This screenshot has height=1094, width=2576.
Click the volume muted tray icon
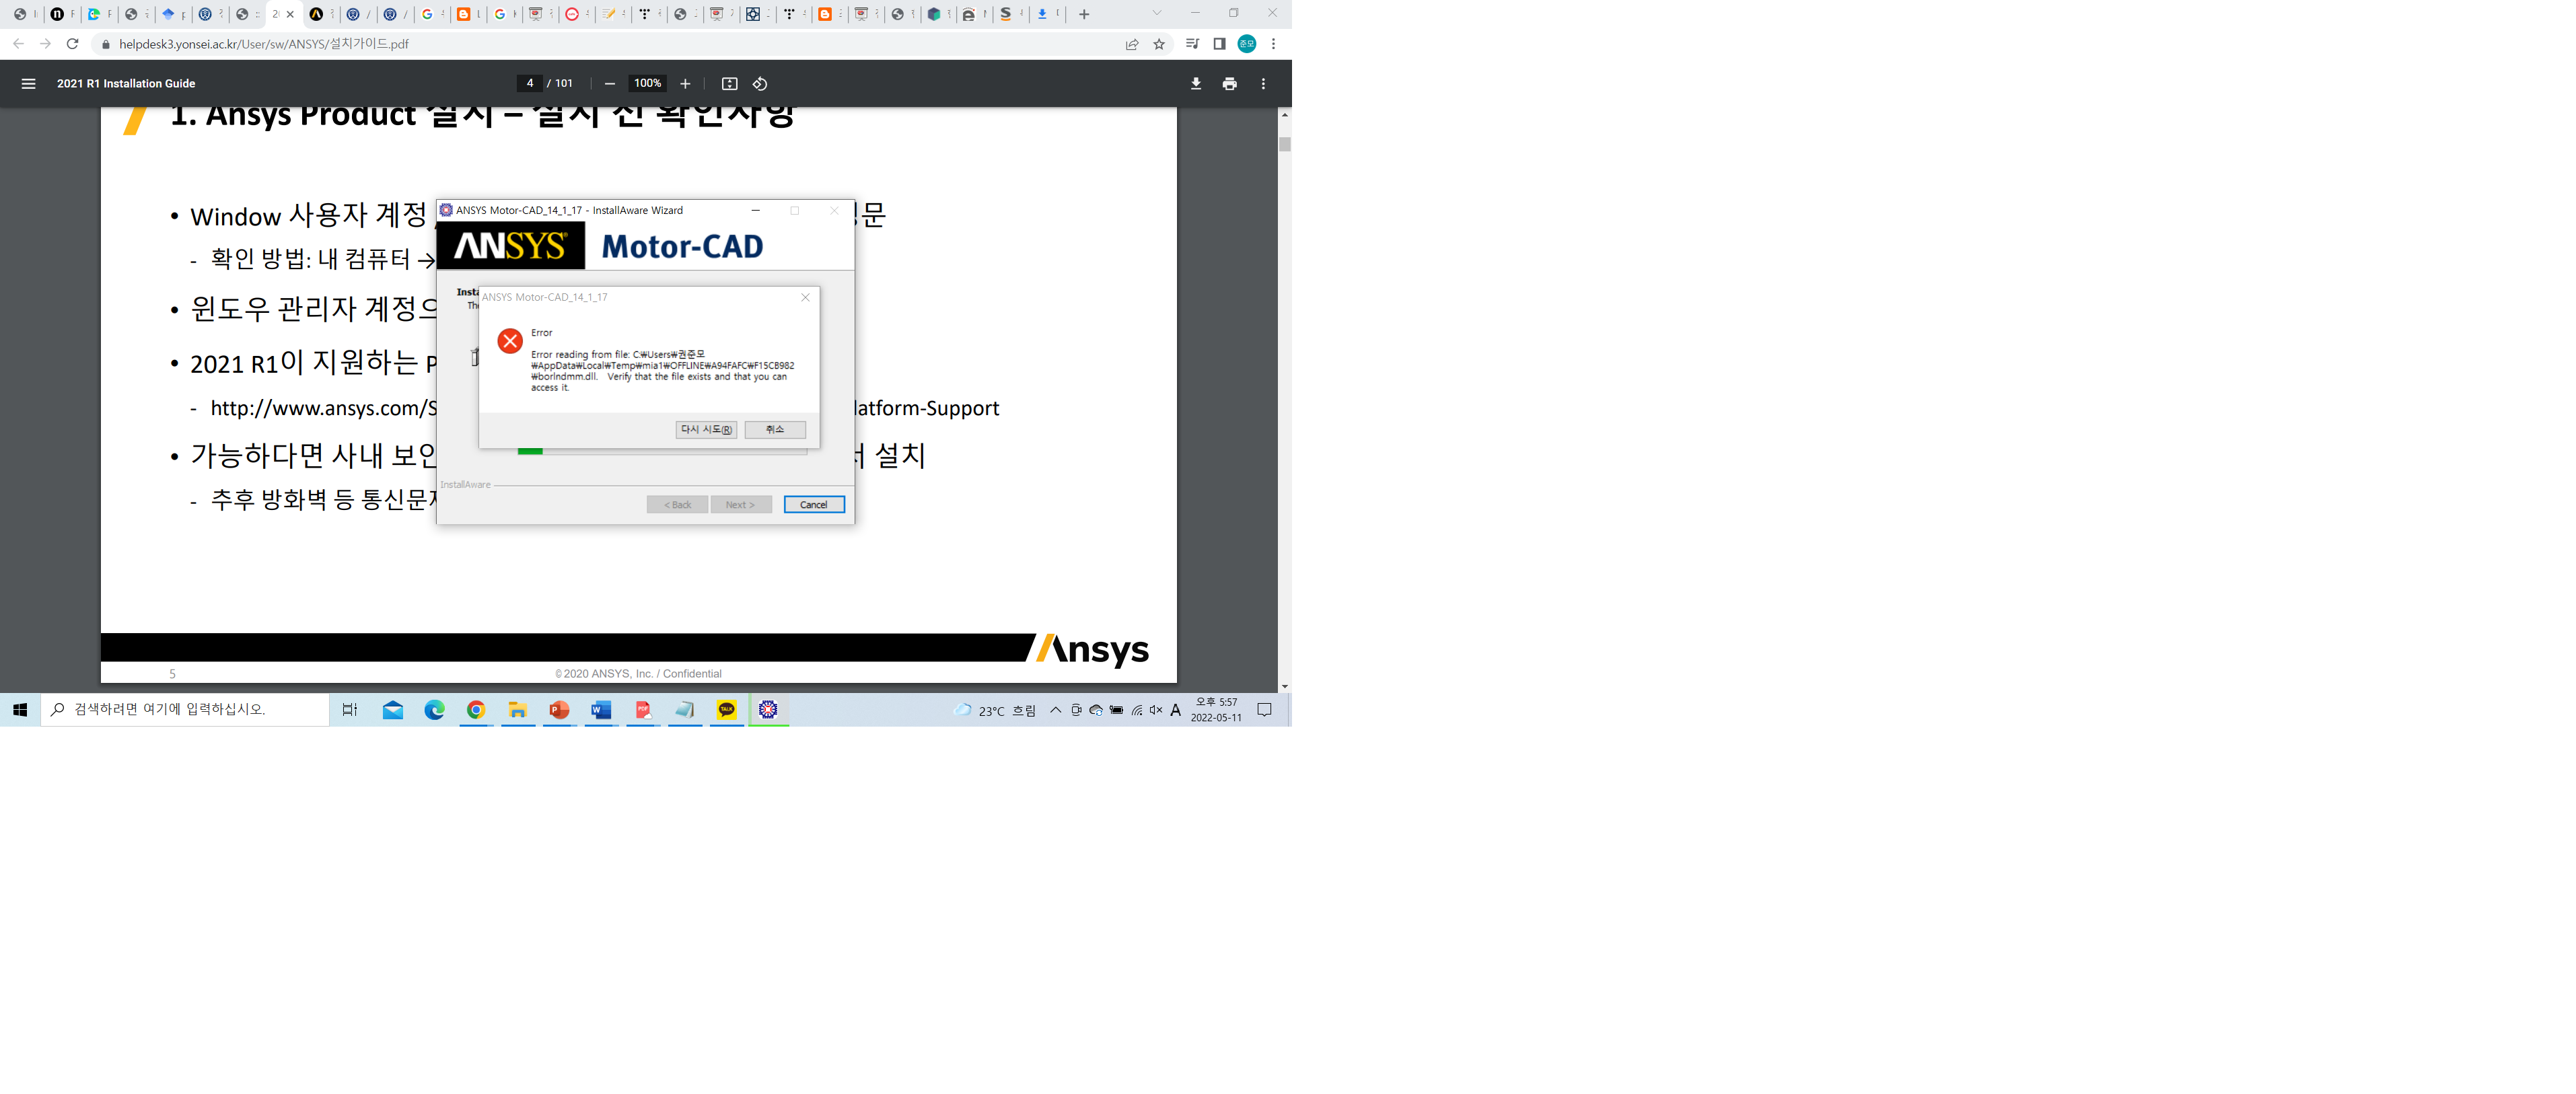click(x=1156, y=709)
